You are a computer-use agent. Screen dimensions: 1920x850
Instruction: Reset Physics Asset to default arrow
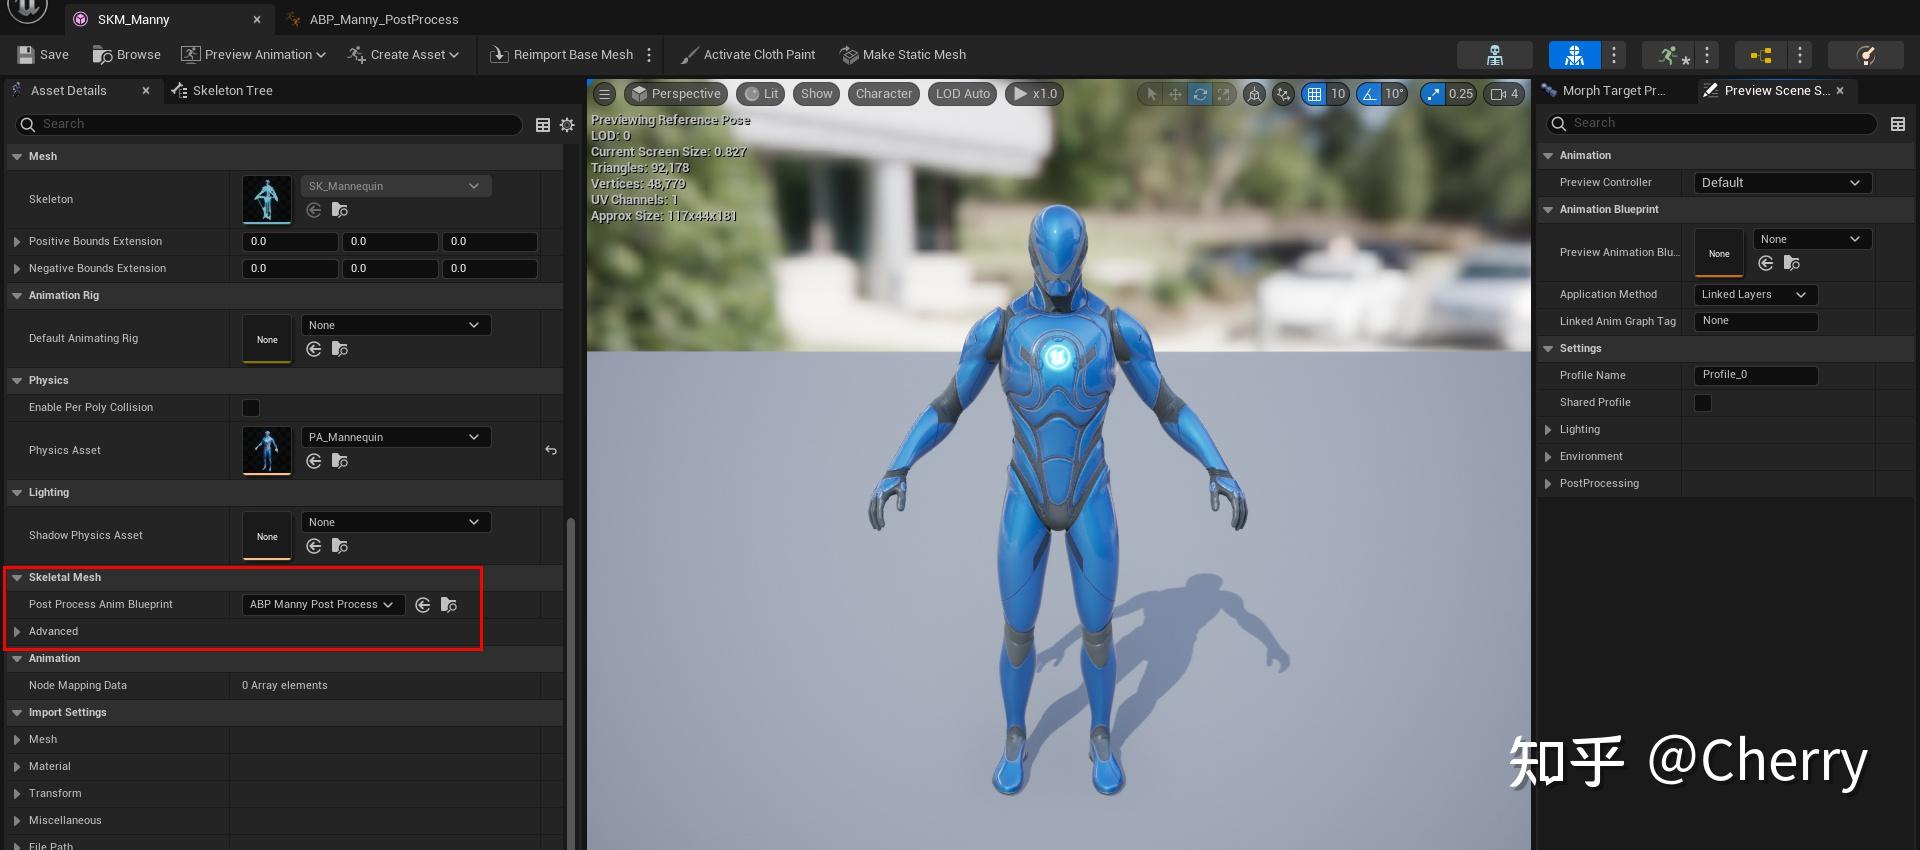pos(551,450)
